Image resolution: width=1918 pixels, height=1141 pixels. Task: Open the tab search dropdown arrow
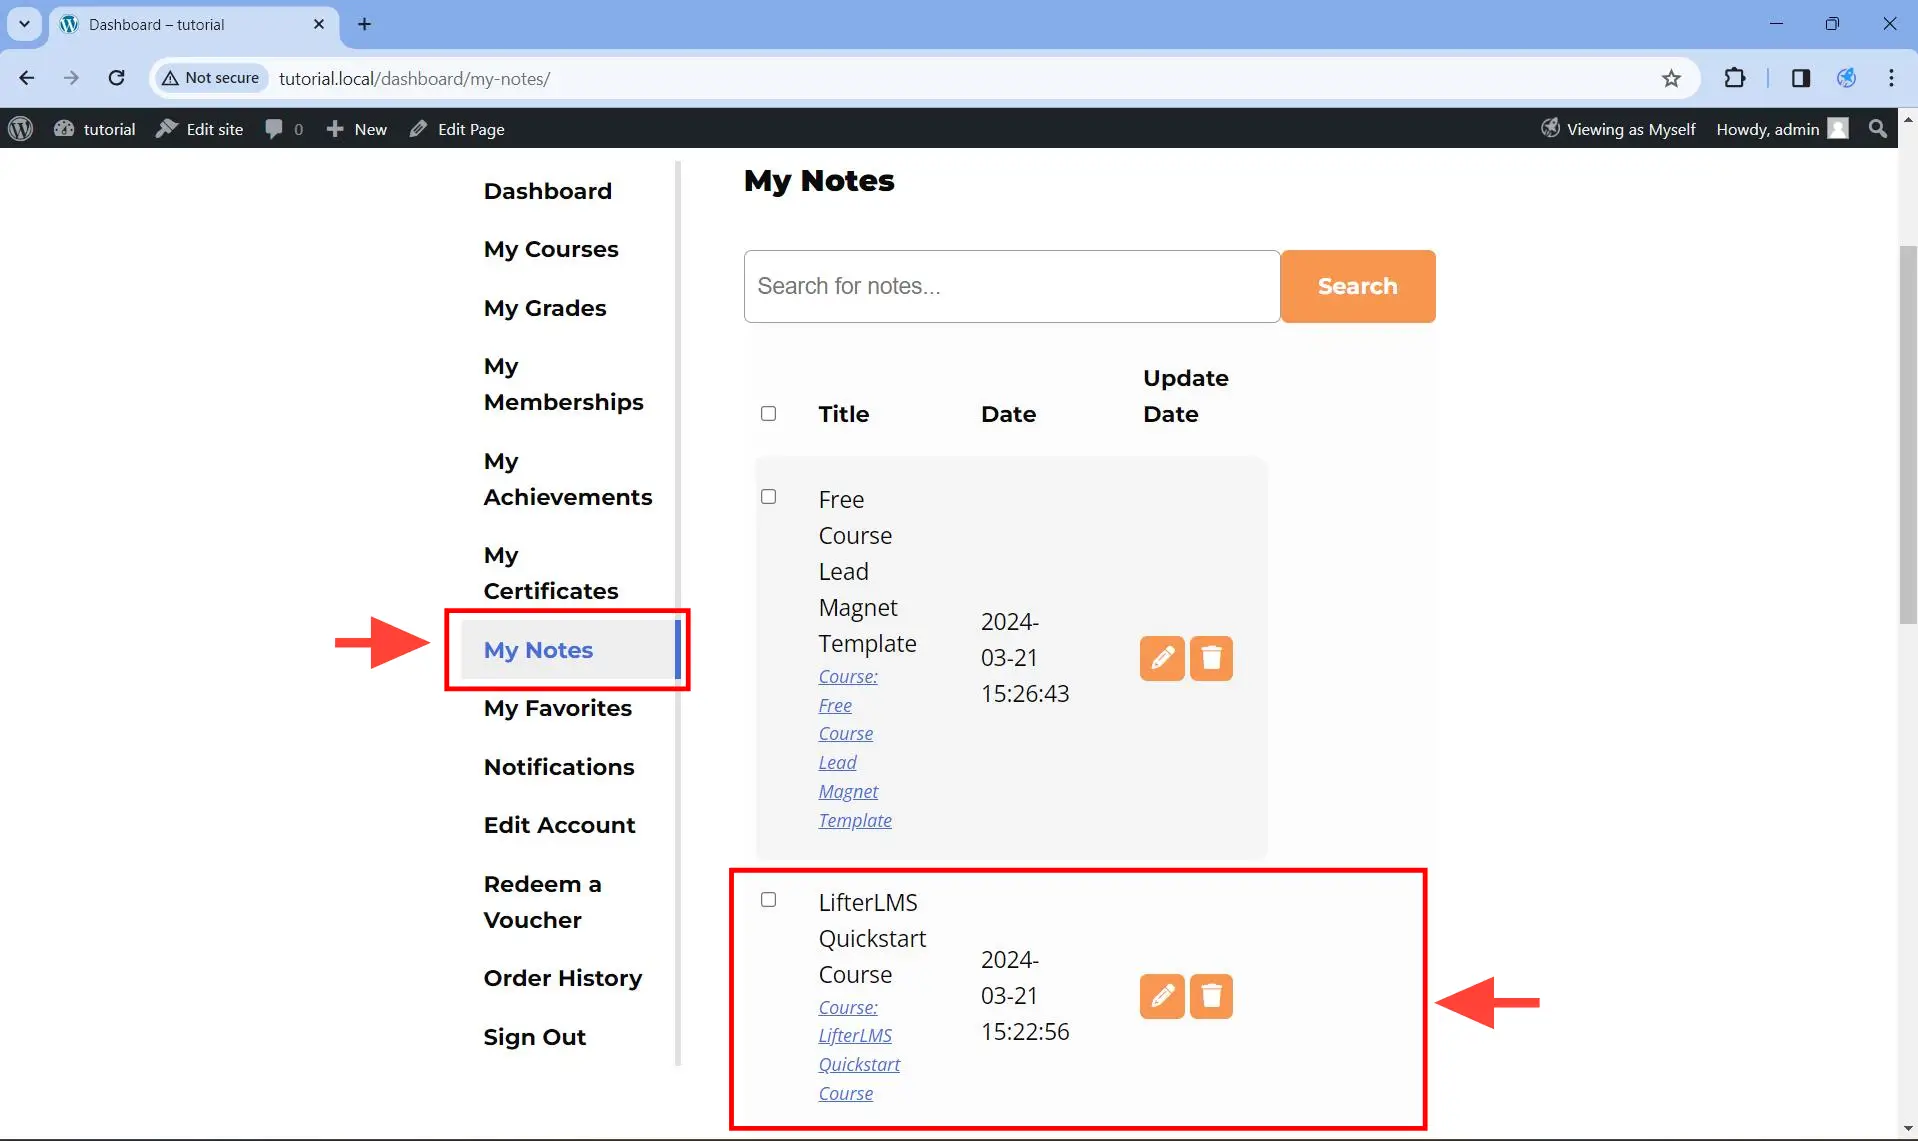(24, 24)
